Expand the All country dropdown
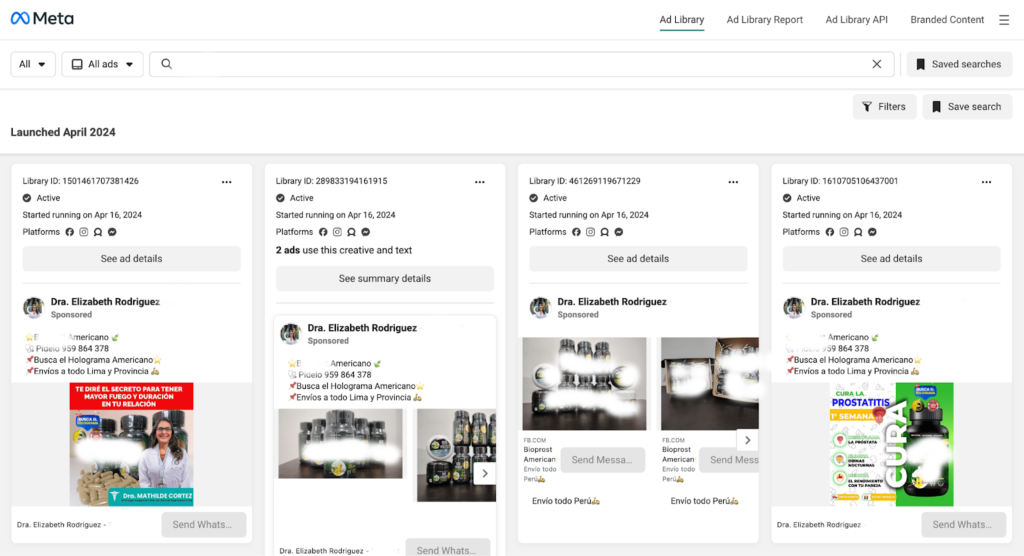Viewport: 1024px width, 556px height. 33,64
